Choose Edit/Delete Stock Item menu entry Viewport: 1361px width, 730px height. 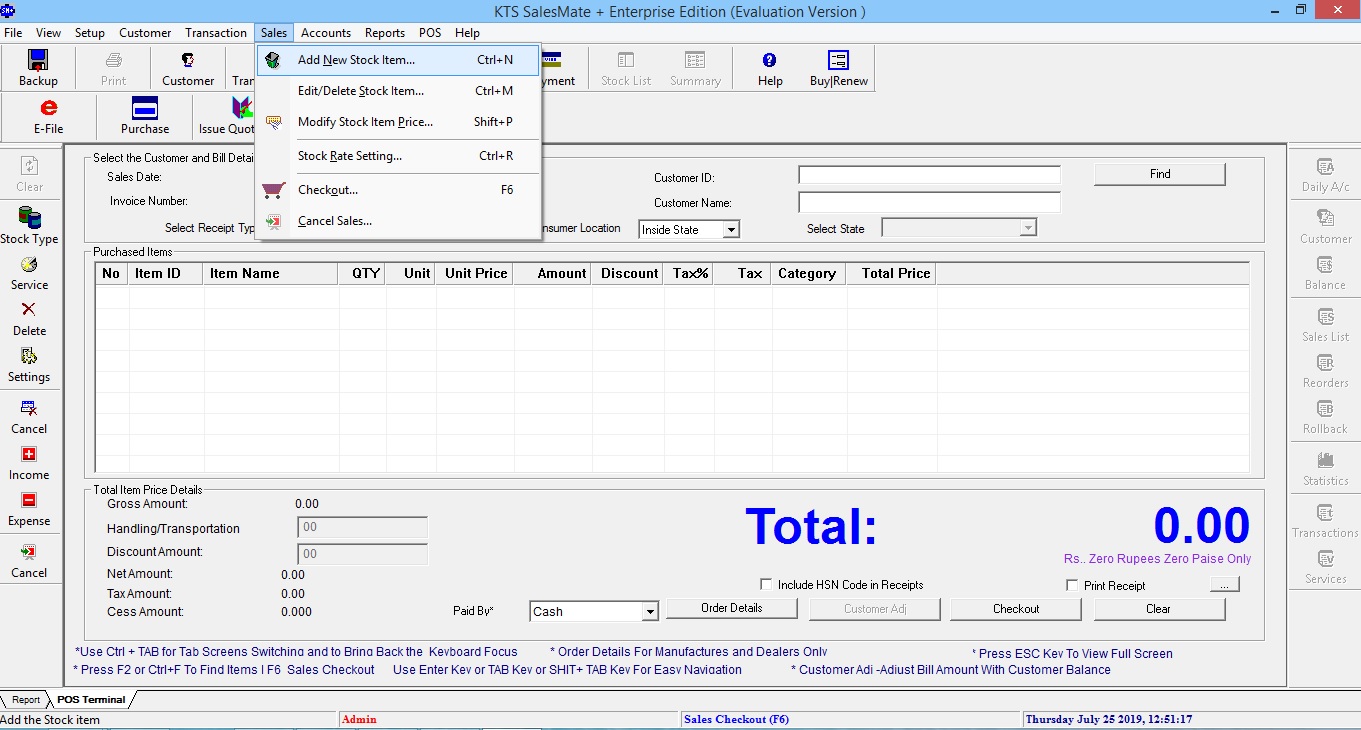click(x=399, y=91)
